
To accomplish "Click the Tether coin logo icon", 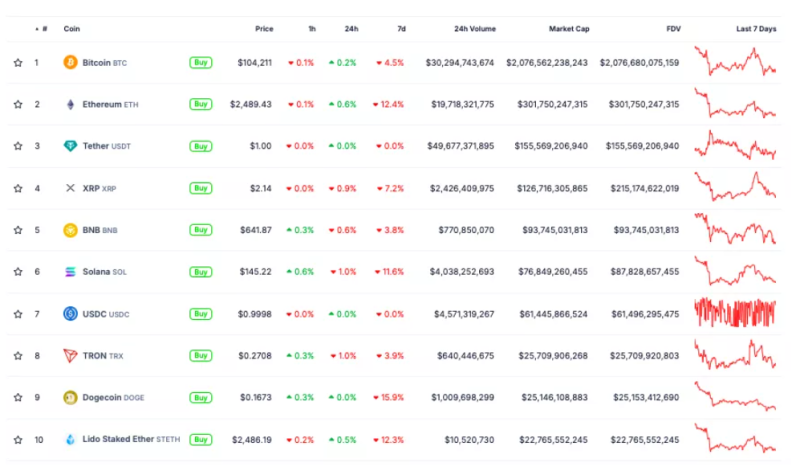I will (x=70, y=146).
